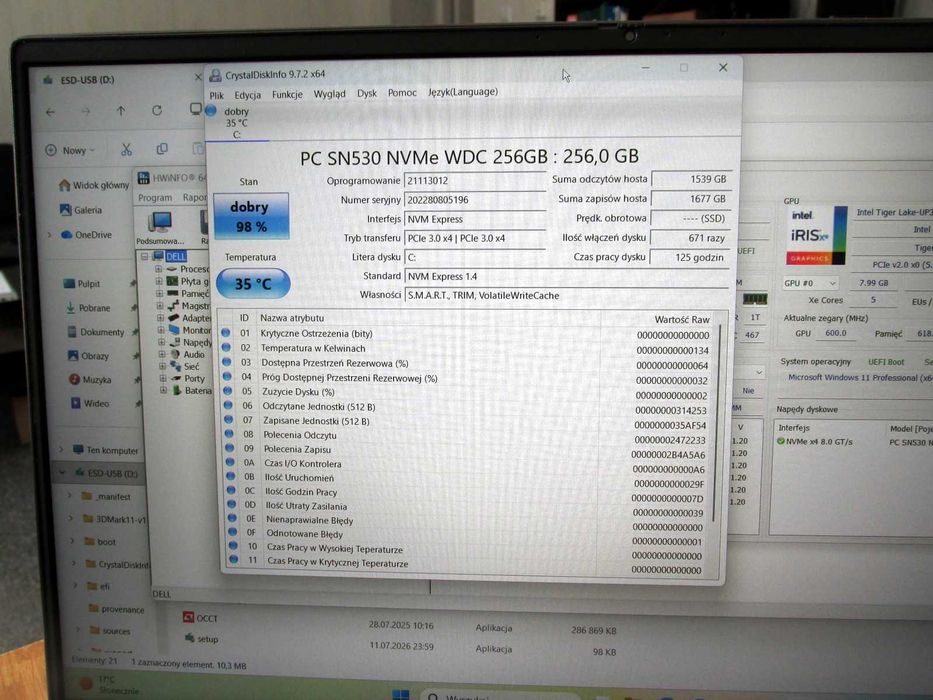
Task: Open Pulpit quick access folder
Action: 82,283
